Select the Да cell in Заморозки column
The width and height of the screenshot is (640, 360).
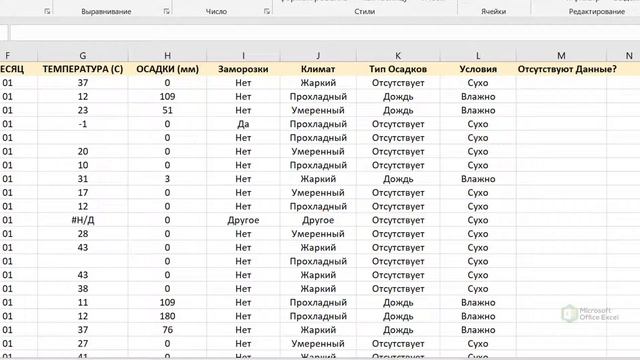(x=243, y=124)
